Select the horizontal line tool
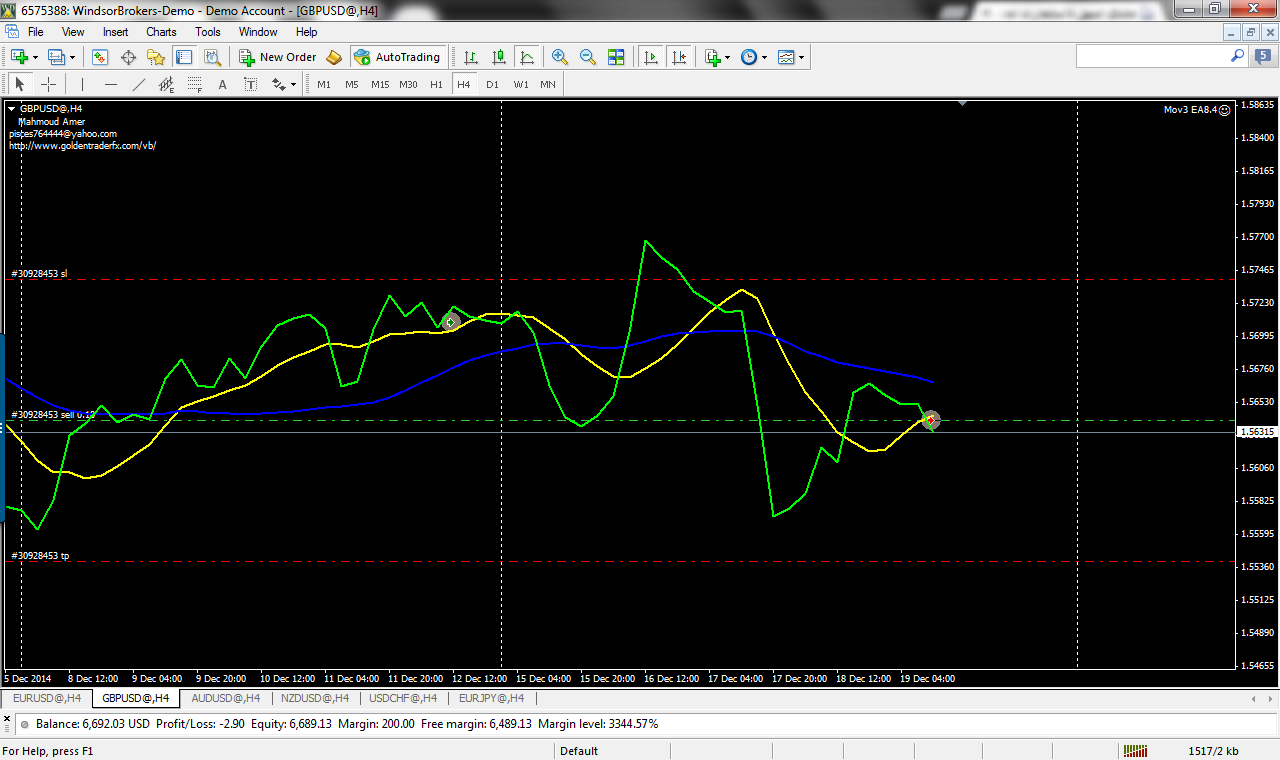Screen dimensions: 1280x760 tap(110, 84)
